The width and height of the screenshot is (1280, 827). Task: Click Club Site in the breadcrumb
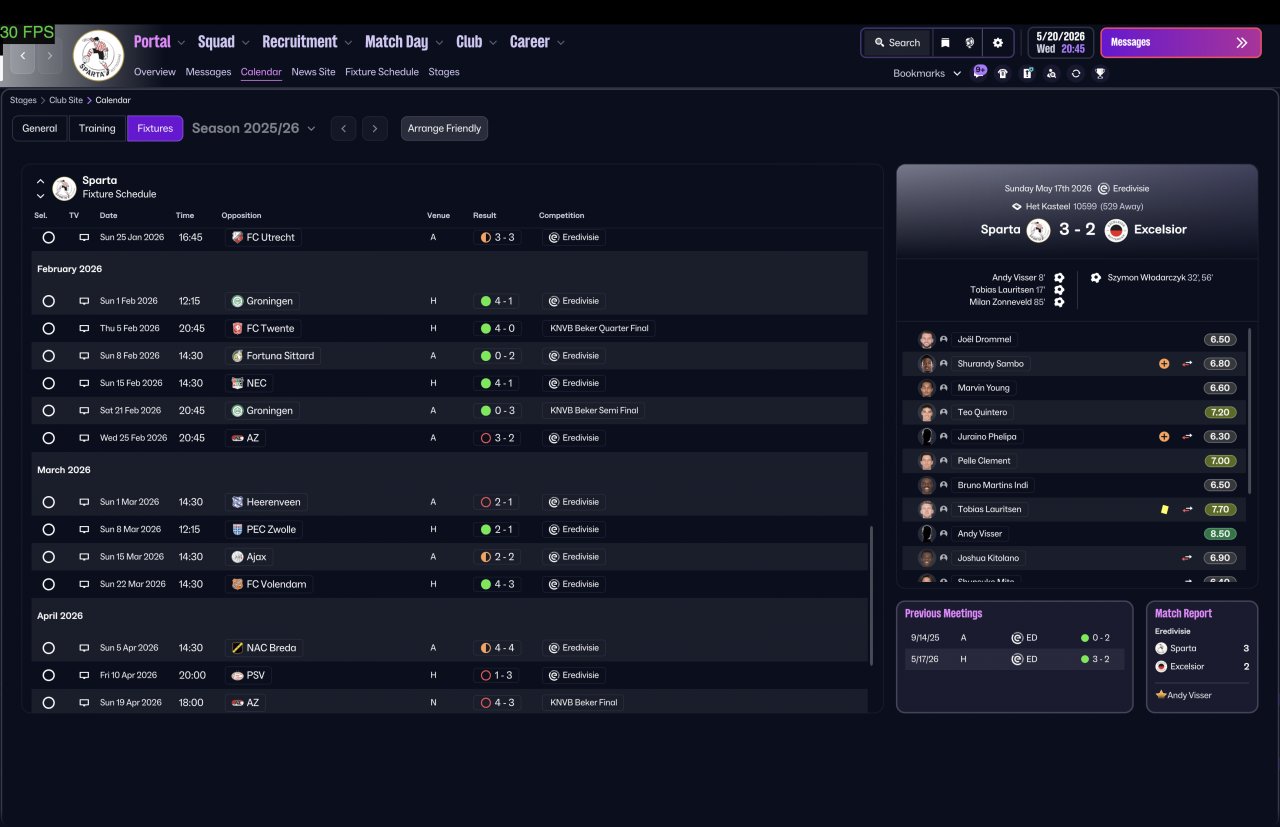tap(66, 100)
